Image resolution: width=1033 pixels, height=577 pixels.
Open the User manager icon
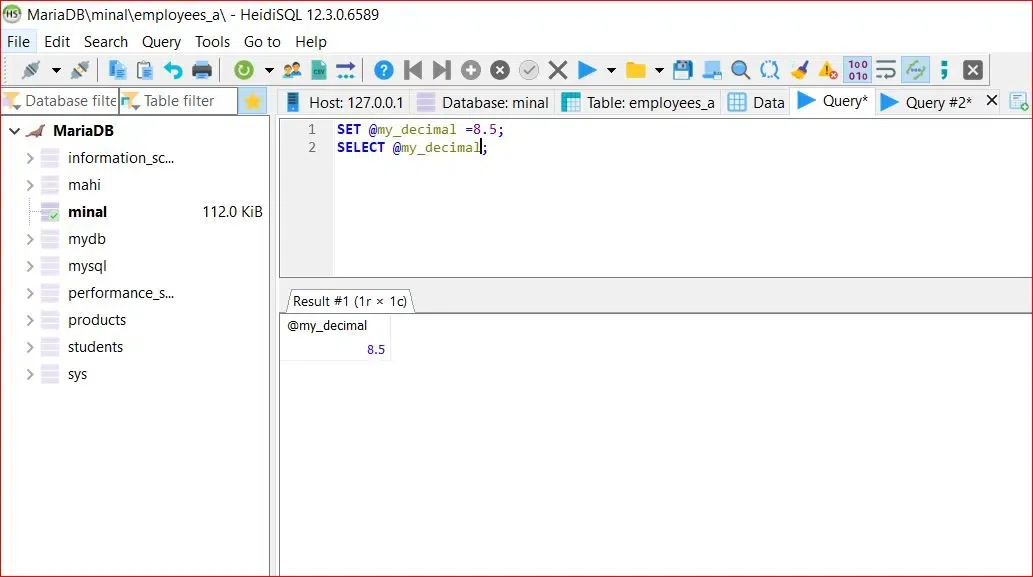pos(291,70)
